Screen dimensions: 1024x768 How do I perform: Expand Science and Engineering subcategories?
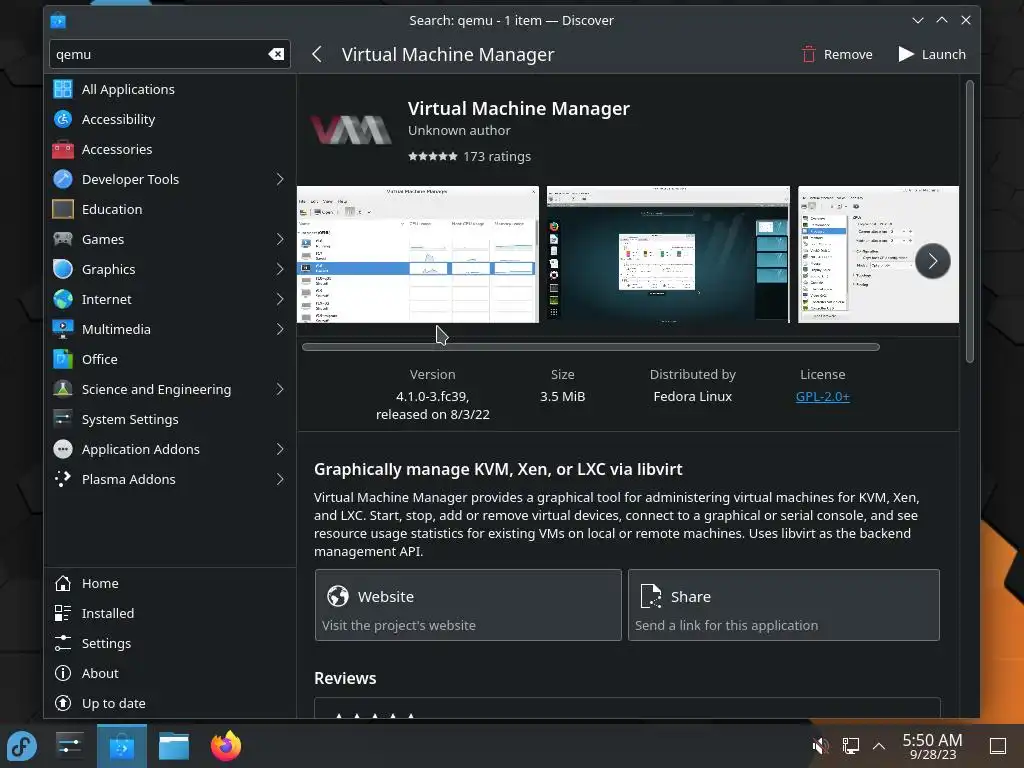pos(280,389)
